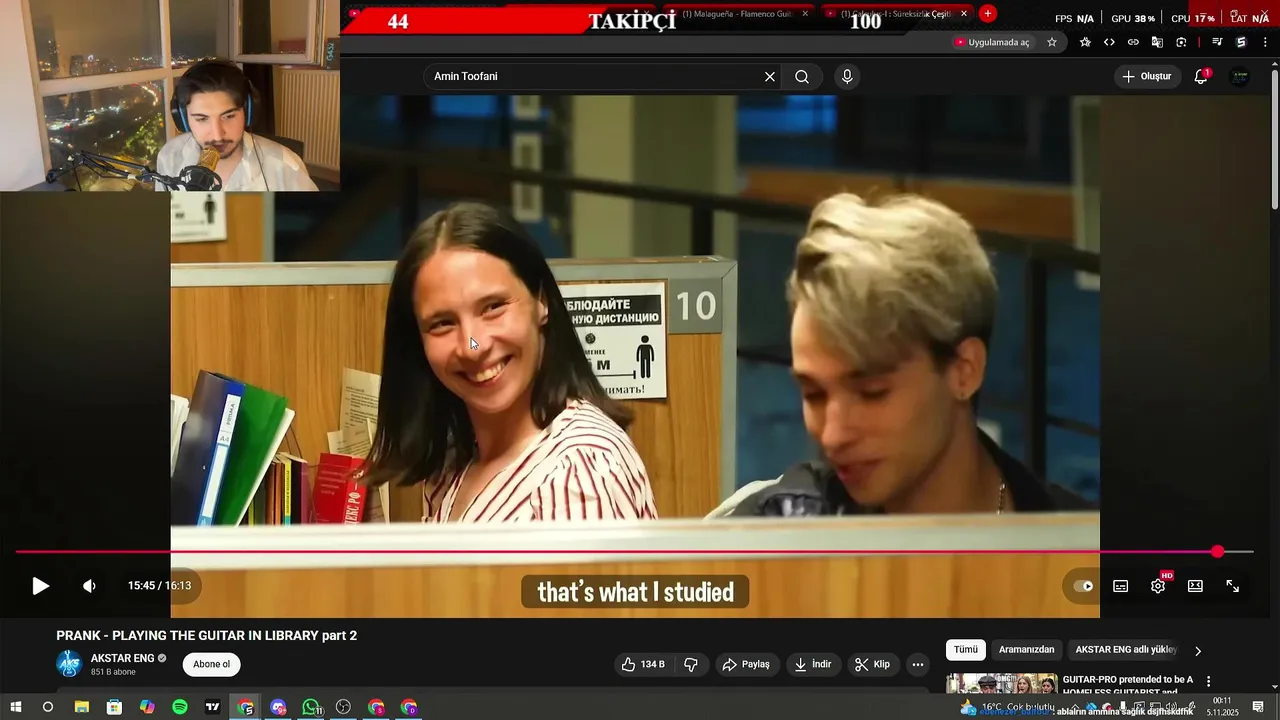Select the Aramanızdan filter chip
The width and height of the screenshot is (1280, 720).
pyautogui.click(x=1027, y=650)
